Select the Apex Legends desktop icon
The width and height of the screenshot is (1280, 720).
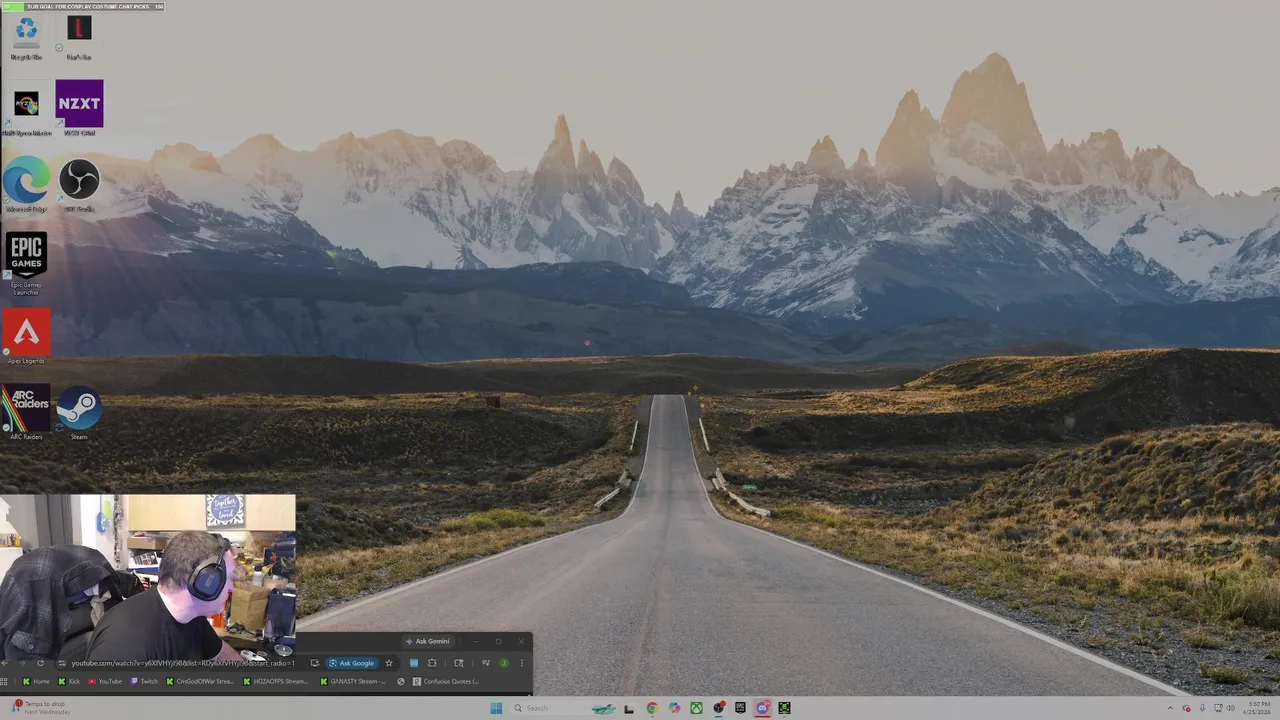pos(26,337)
